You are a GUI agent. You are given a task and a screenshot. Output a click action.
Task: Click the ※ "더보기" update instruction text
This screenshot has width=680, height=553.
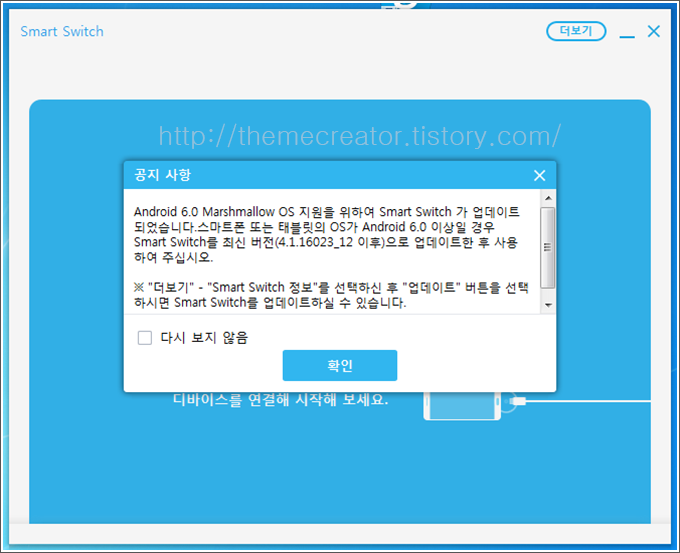coord(331,295)
